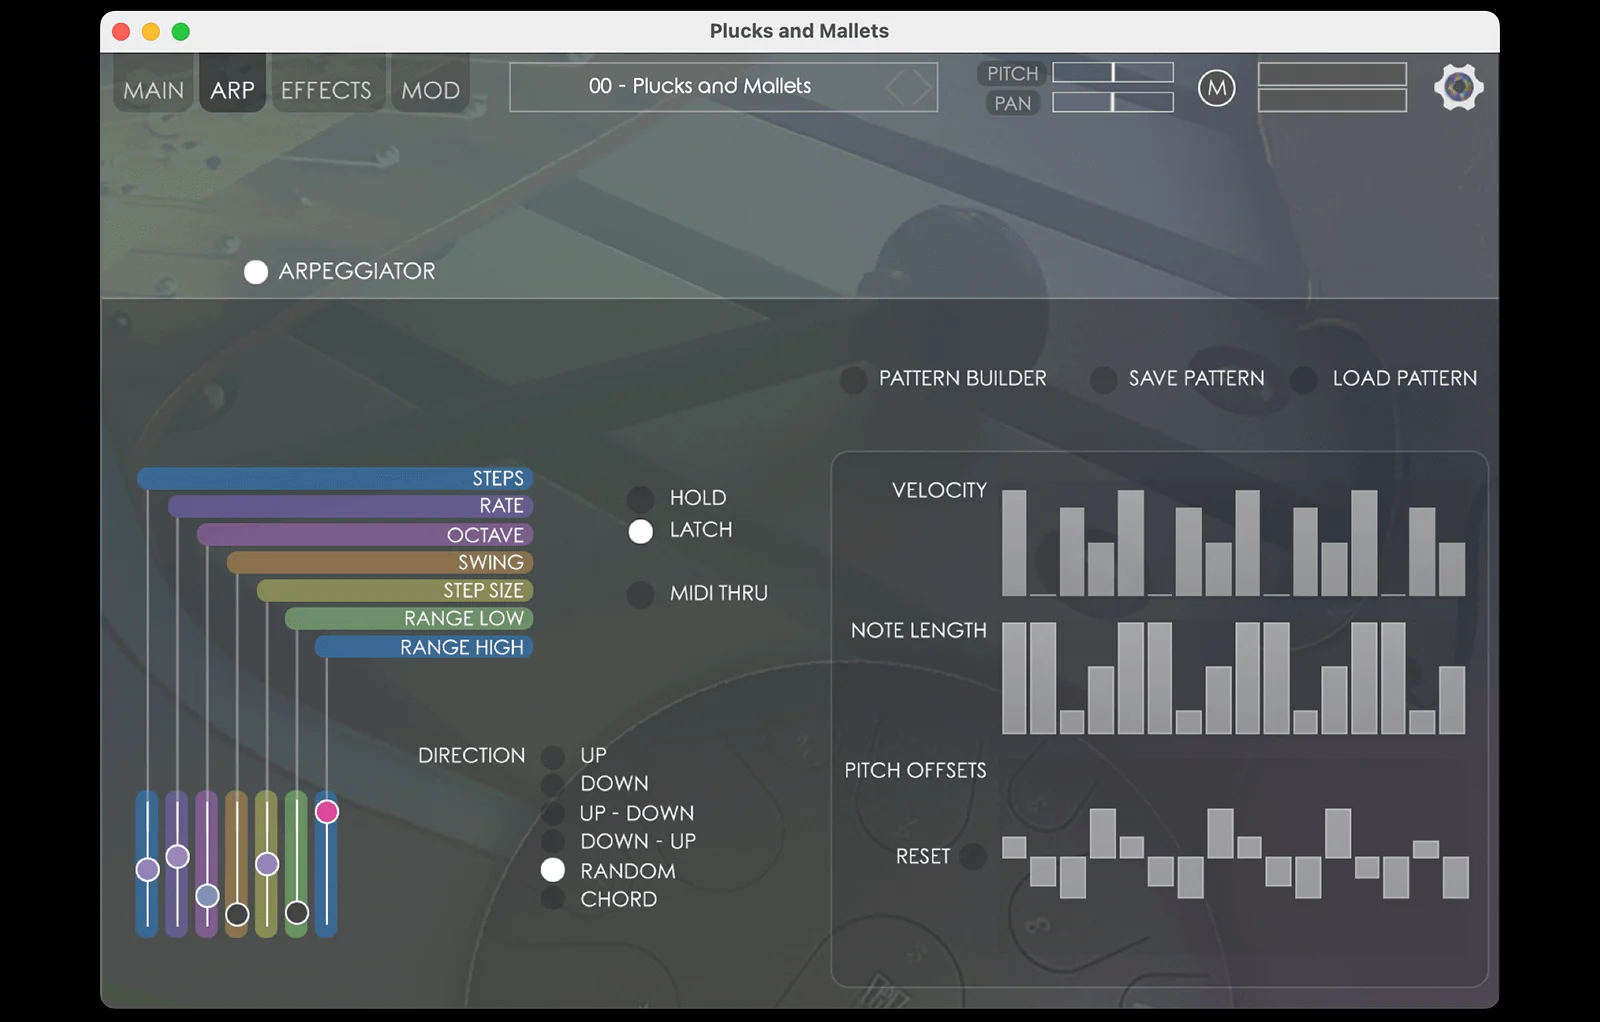Viewport: 1600px width, 1022px height.
Task: Click the Pattern Builder circle button
Action: pos(853,380)
